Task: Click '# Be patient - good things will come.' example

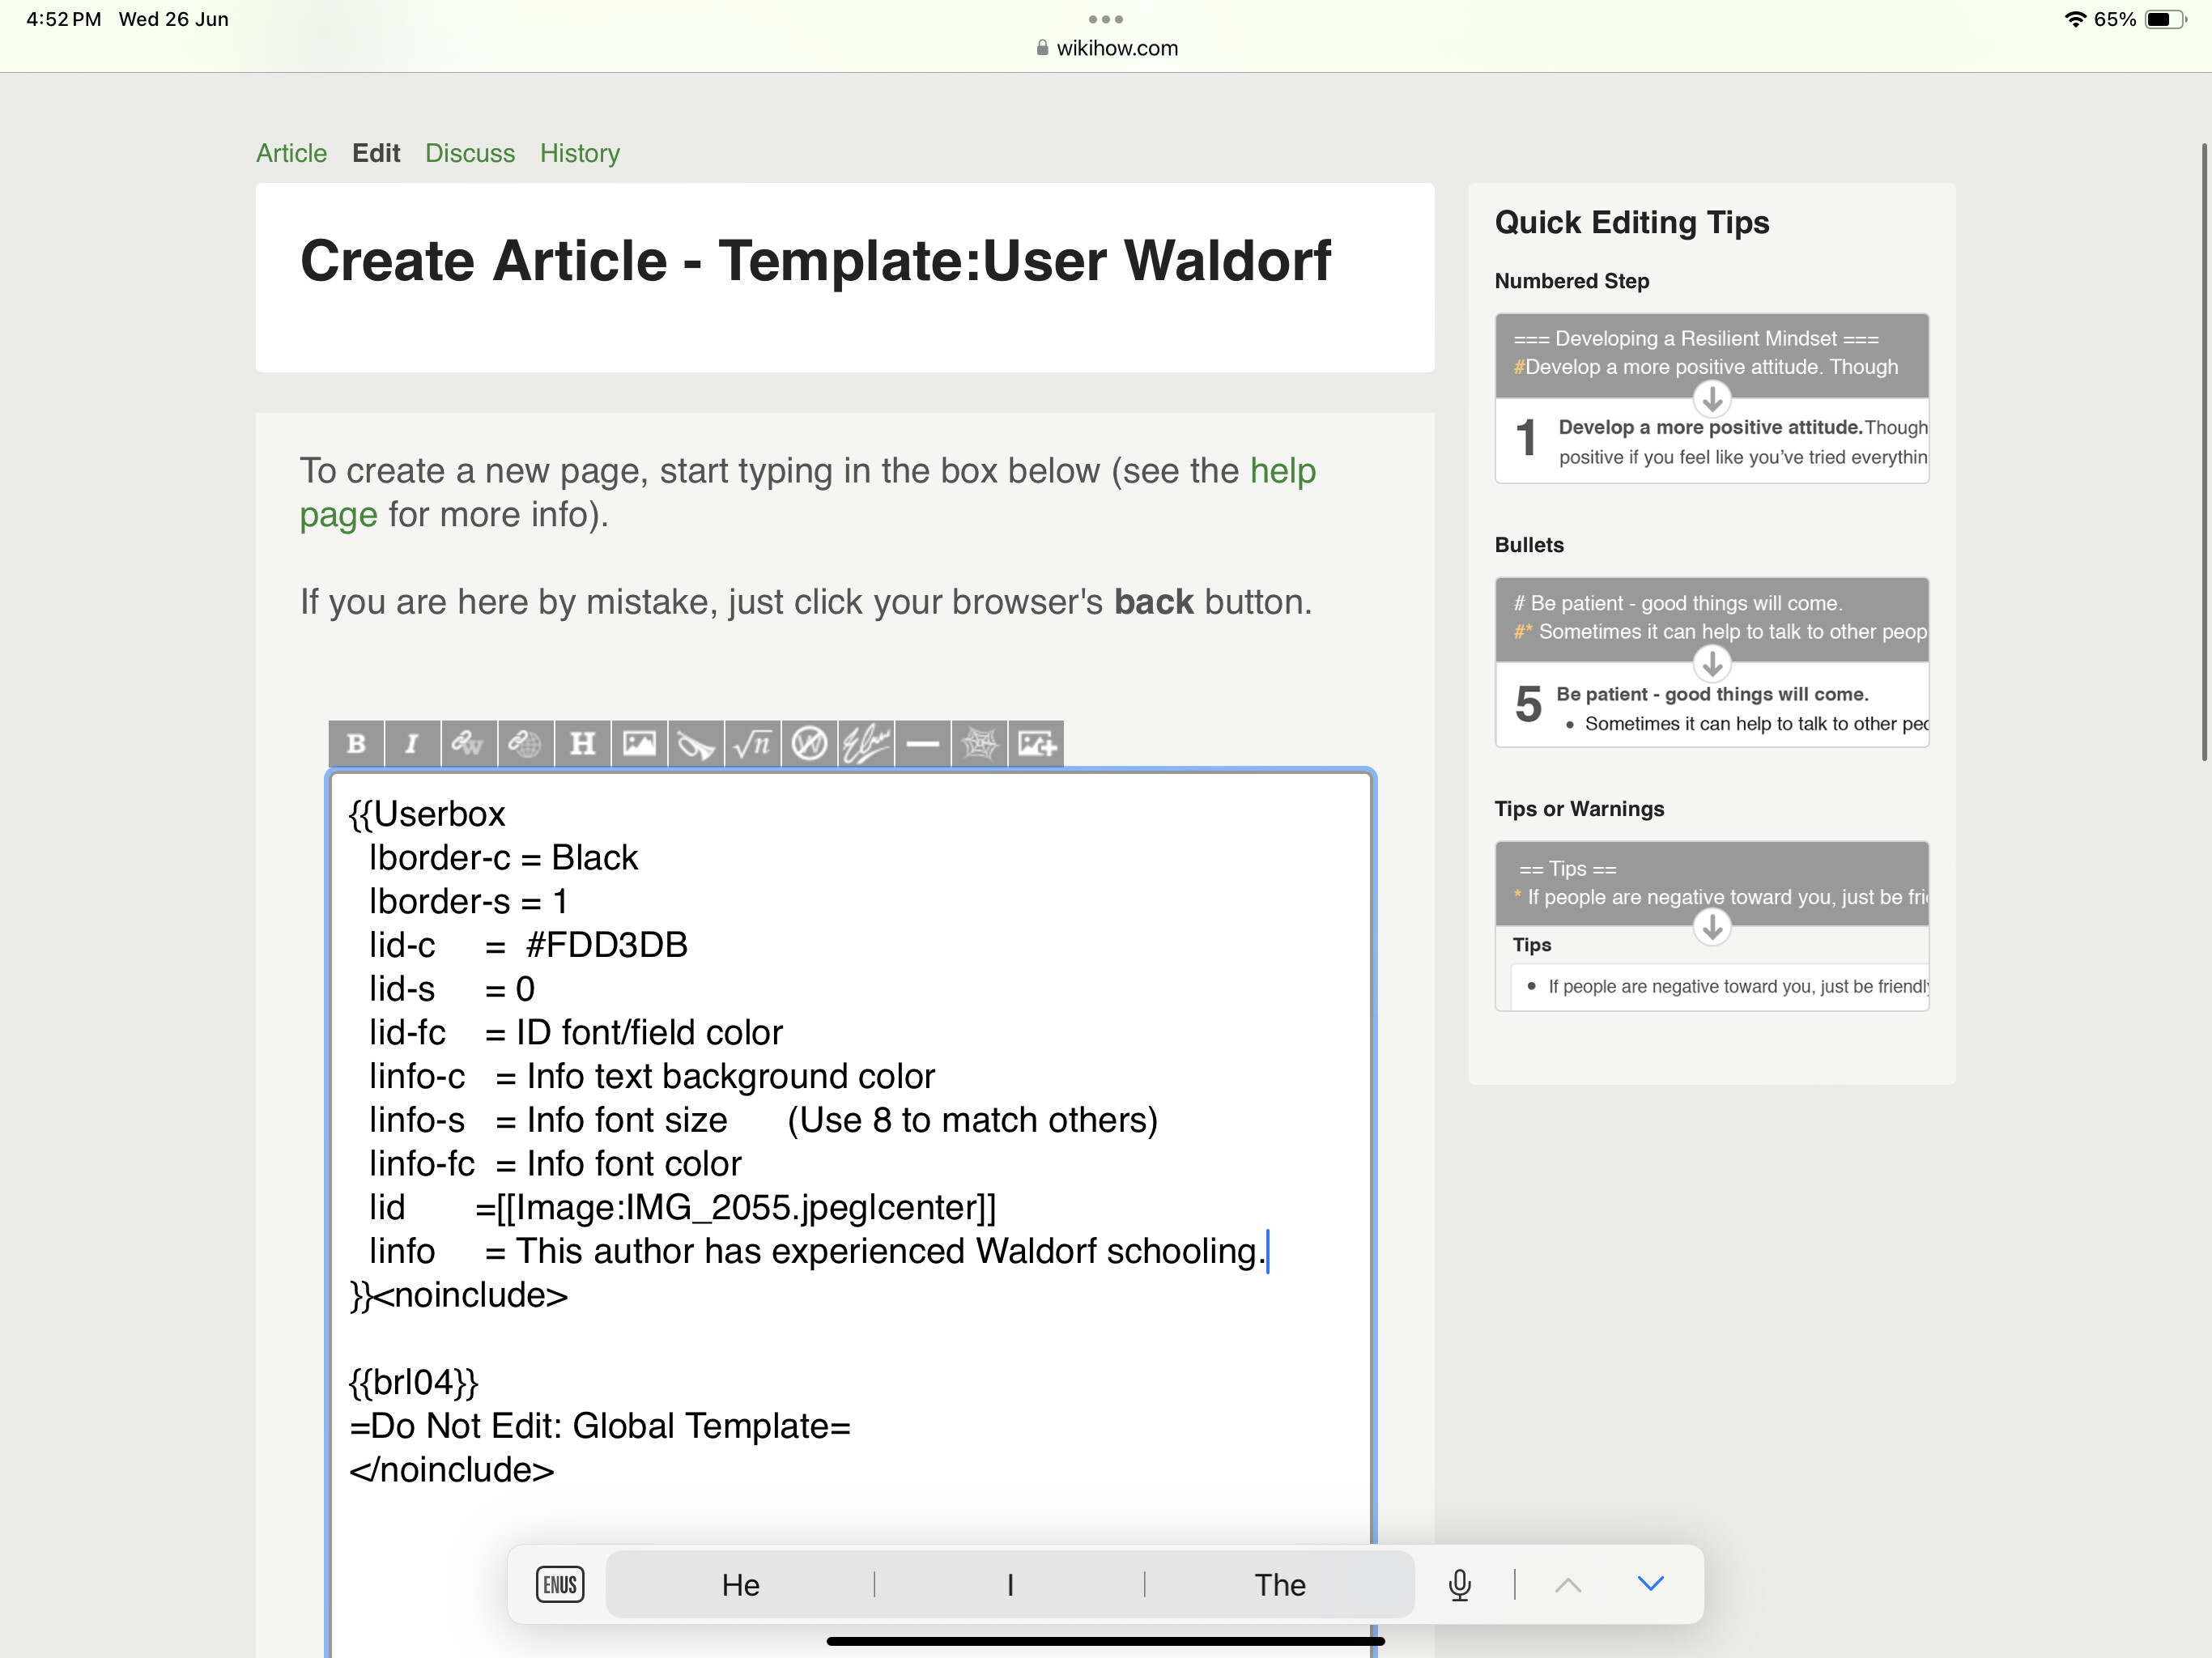Action: click(1678, 603)
